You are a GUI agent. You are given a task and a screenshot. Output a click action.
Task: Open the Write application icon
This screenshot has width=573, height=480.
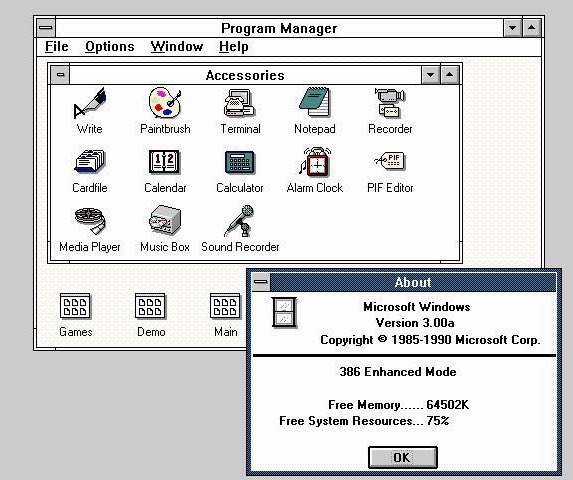click(x=90, y=103)
